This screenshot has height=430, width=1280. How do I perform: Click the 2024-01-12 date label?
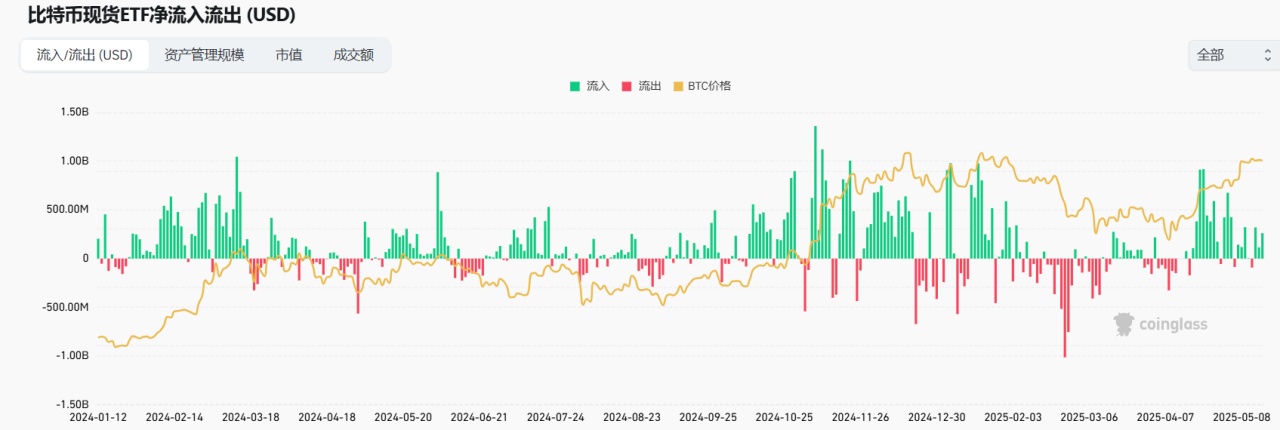[x=98, y=417]
